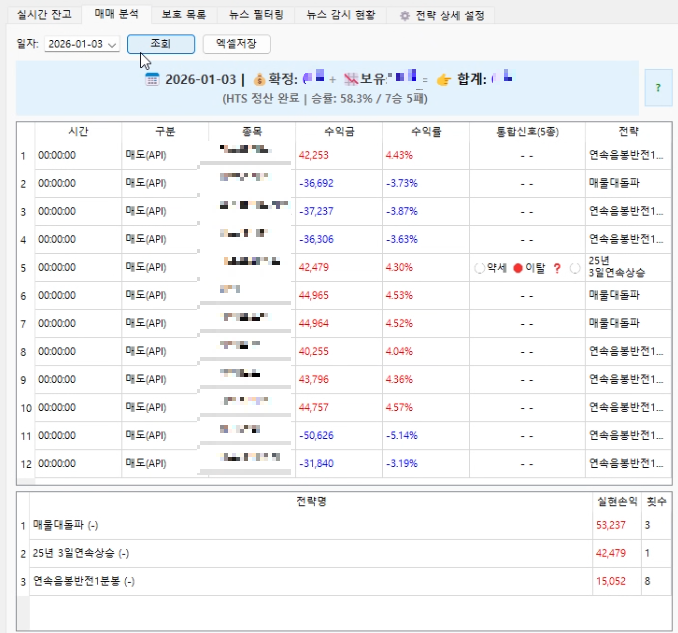
Task: Click the 전략명 column header
Action: pyautogui.click(x=311, y=502)
